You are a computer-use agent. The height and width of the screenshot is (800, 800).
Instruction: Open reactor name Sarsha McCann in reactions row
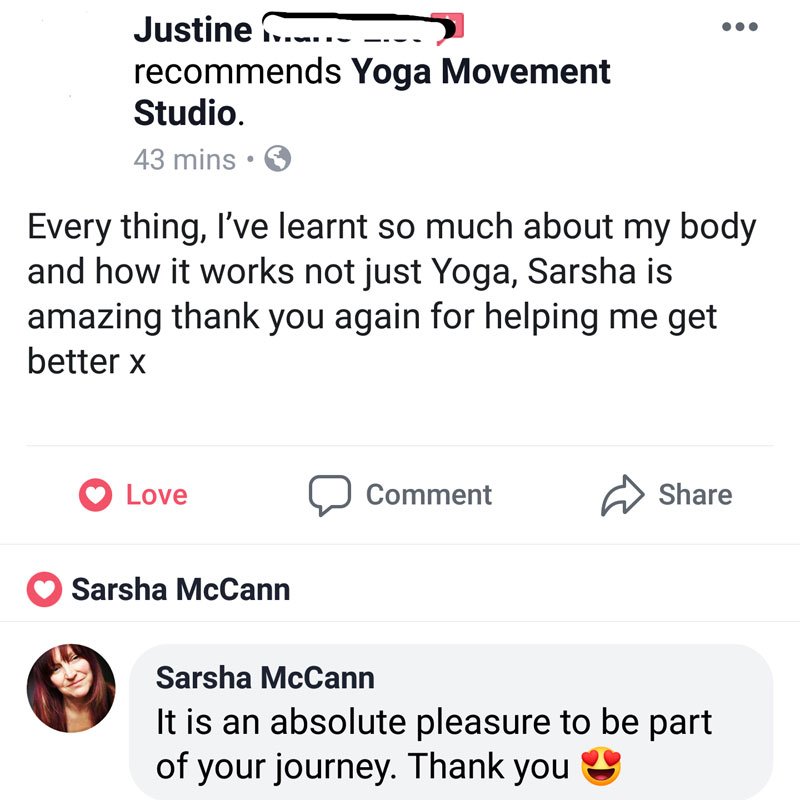[181, 590]
